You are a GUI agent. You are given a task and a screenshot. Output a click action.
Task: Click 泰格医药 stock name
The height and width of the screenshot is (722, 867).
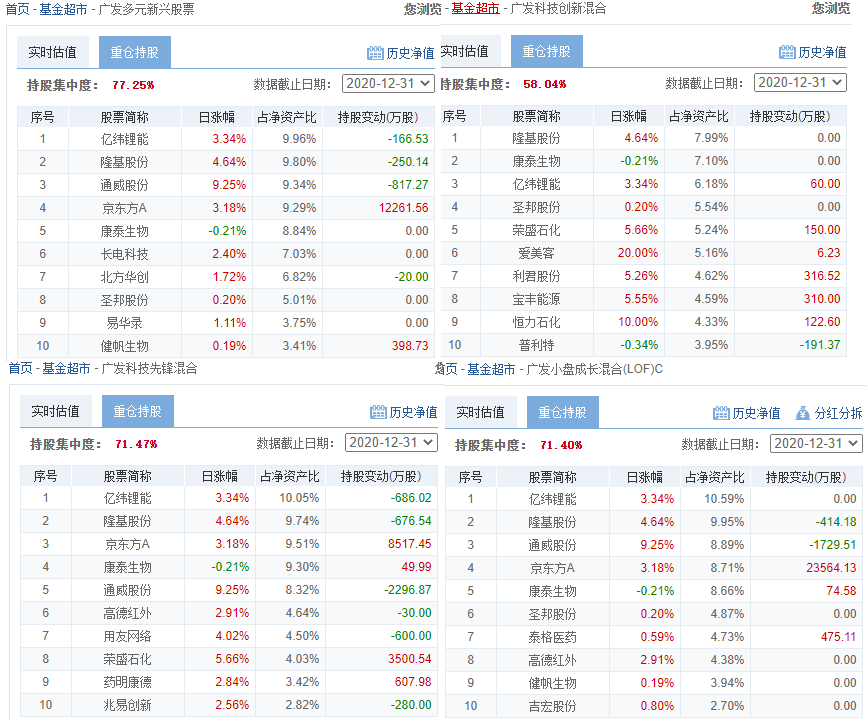click(552, 637)
